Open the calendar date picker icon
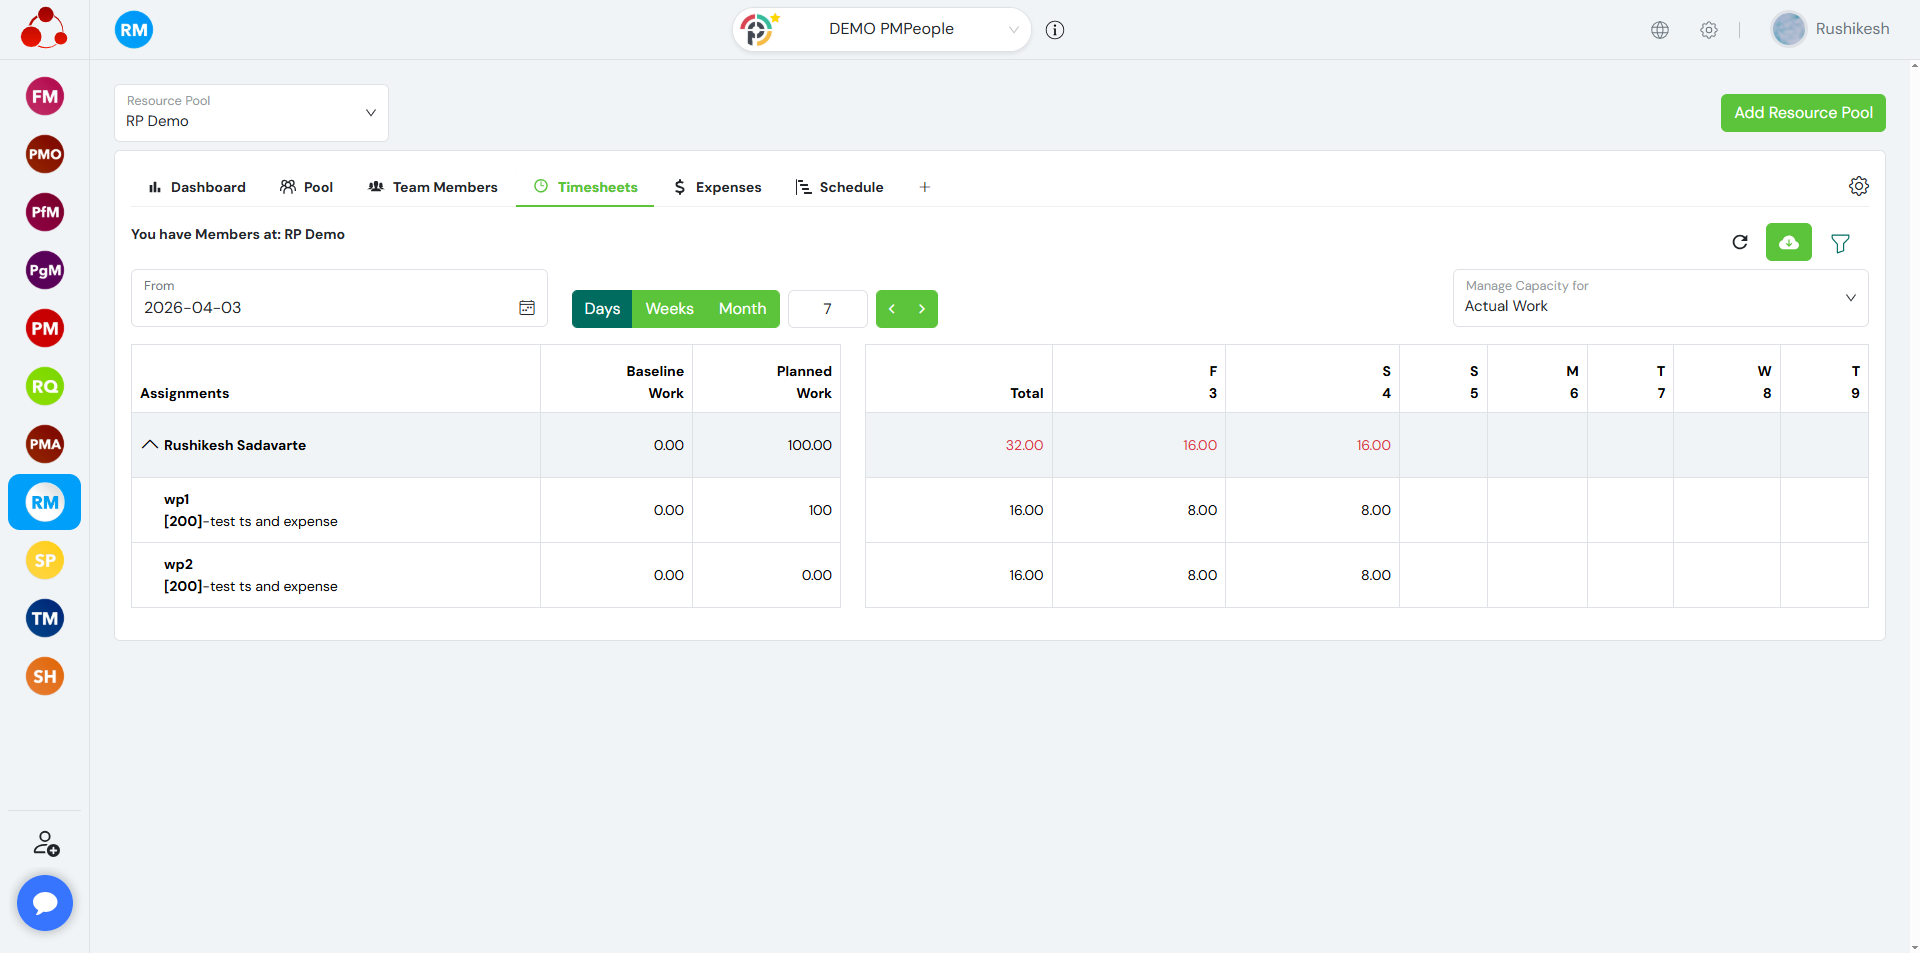This screenshot has height=953, width=1920. click(527, 308)
